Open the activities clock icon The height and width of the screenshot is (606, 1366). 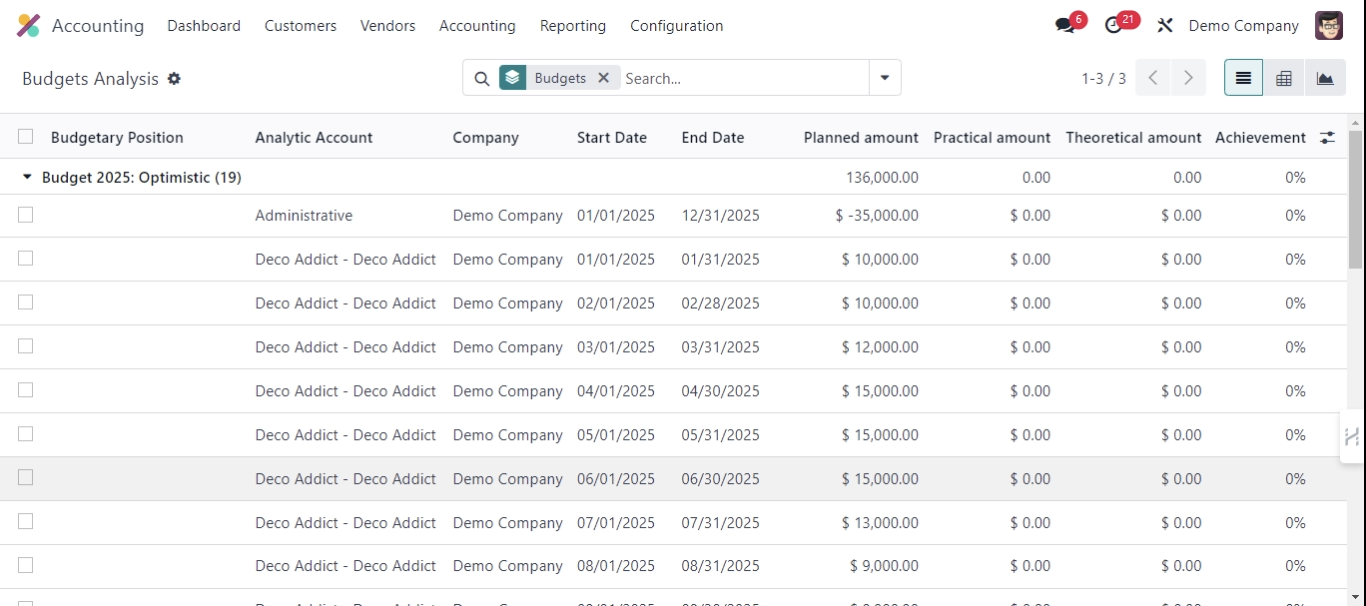tap(1112, 22)
